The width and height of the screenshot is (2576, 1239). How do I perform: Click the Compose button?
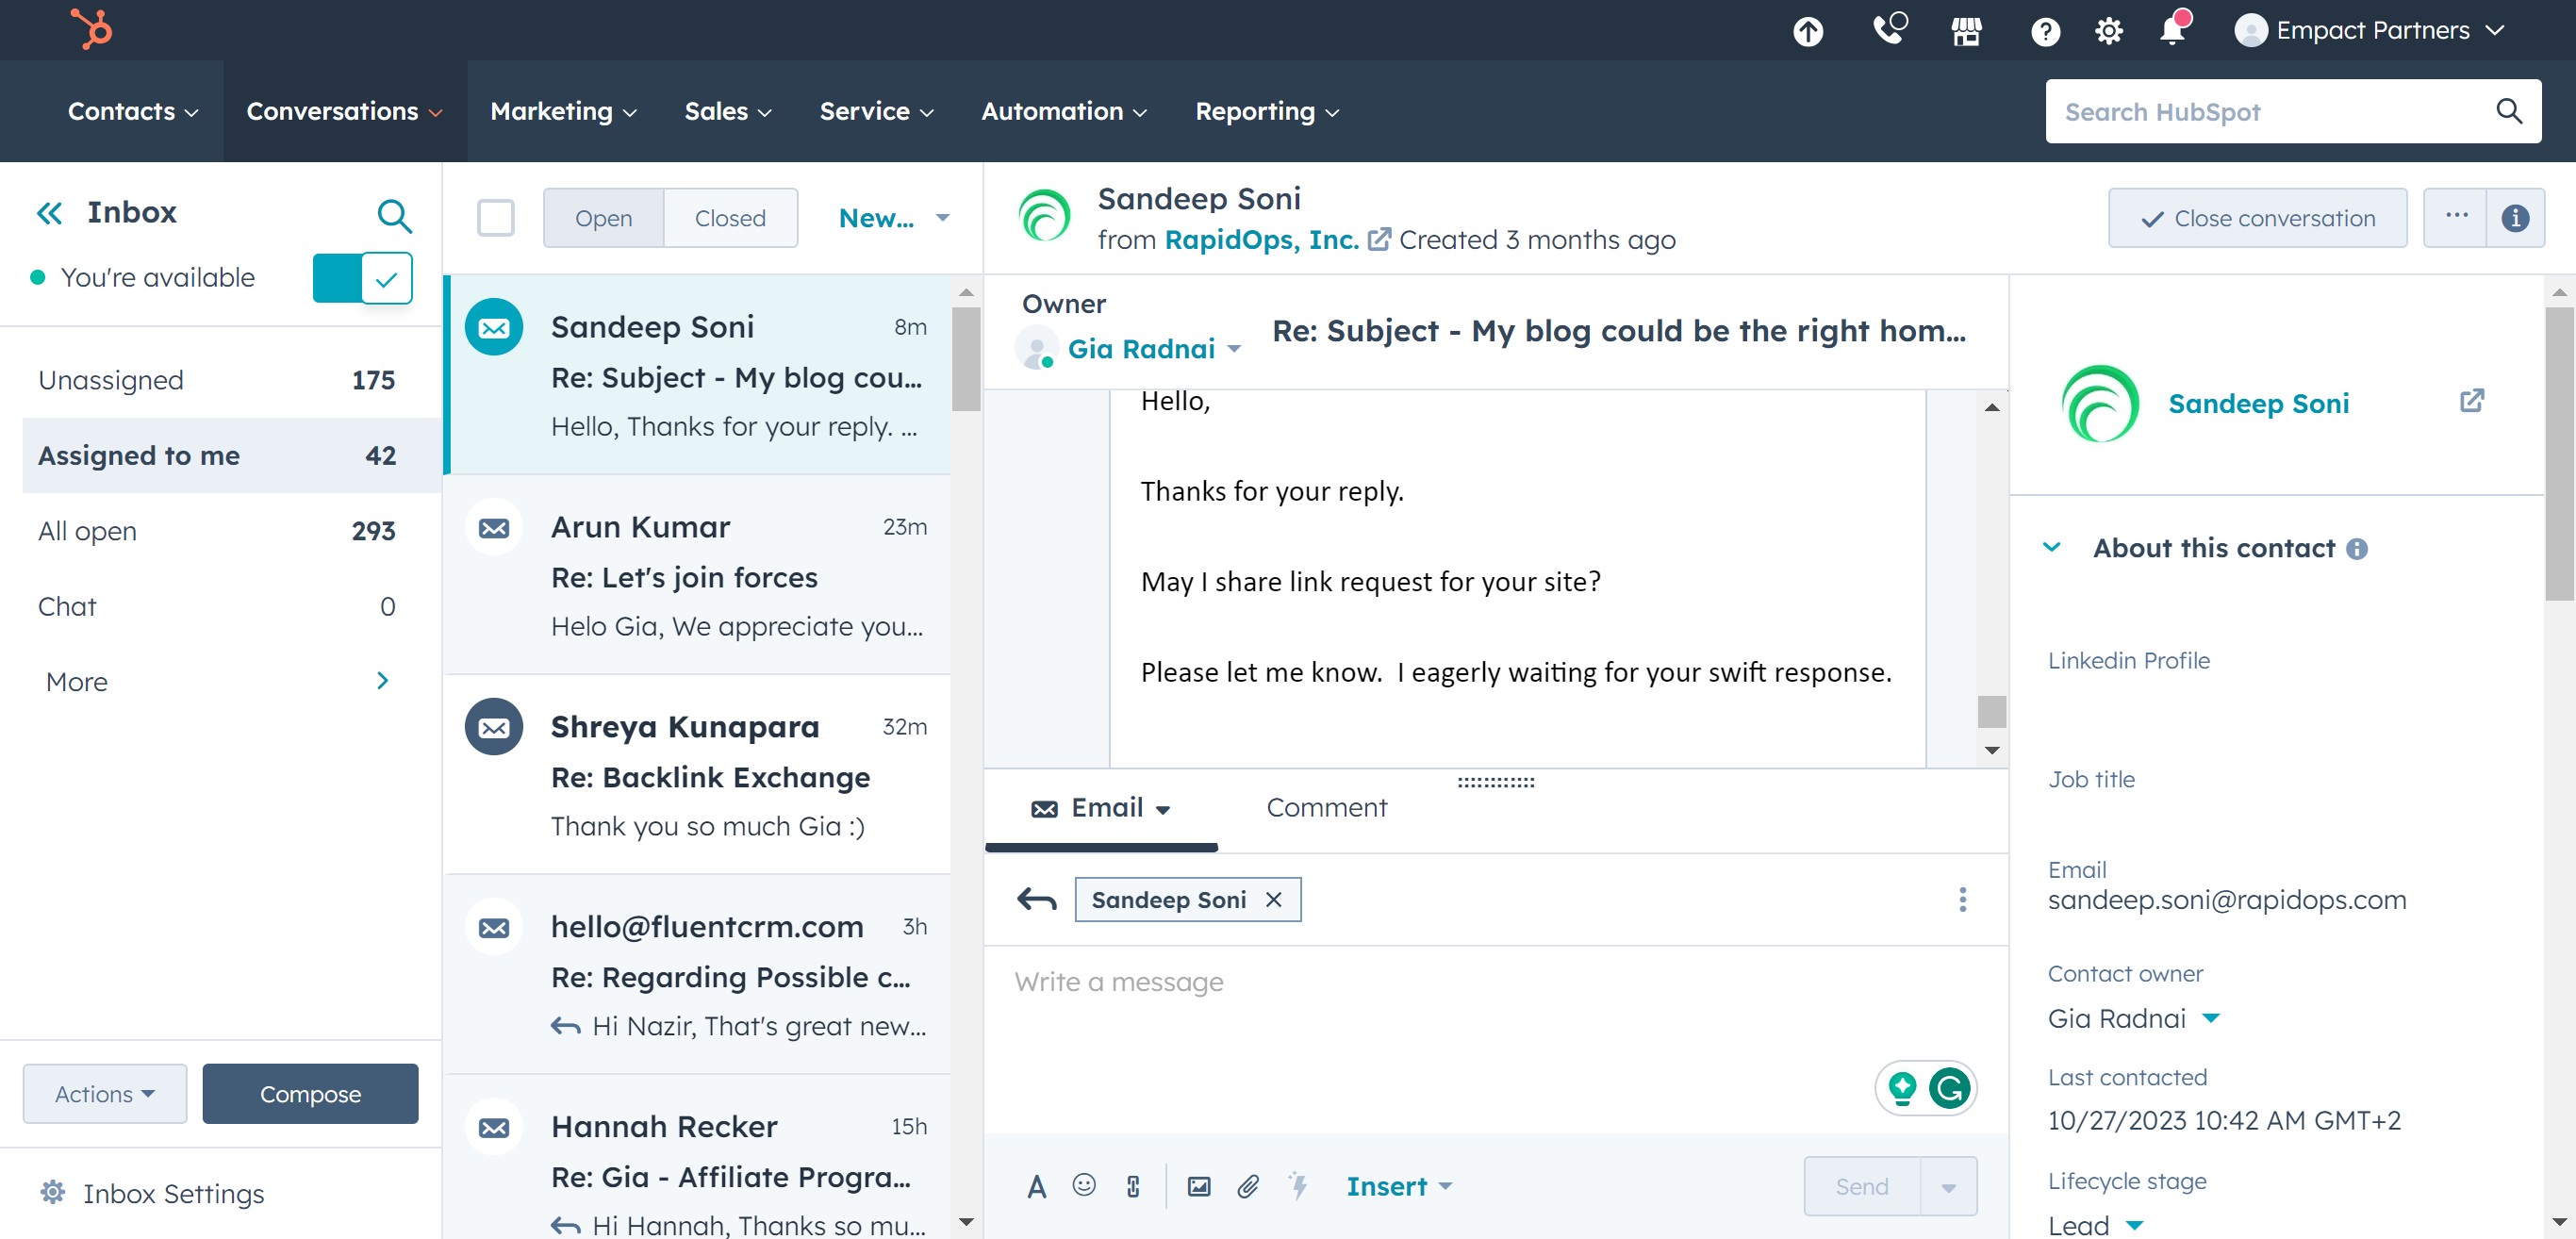click(x=310, y=1094)
